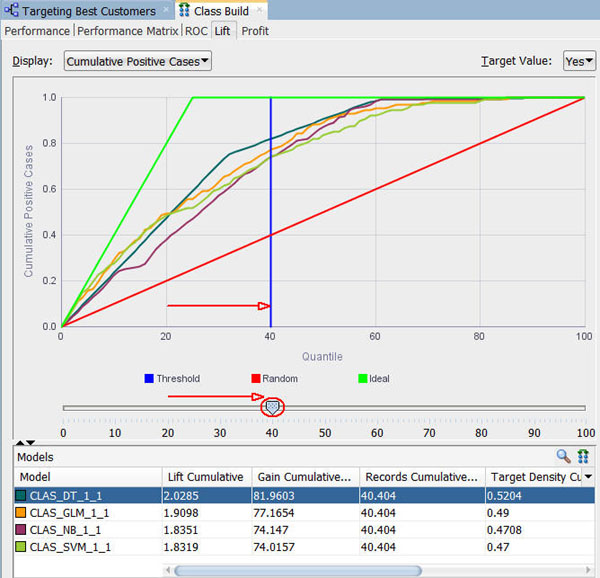Click Lift Cumulative value 2.0285
Screen dimensions: 600x578
(x=181, y=496)
